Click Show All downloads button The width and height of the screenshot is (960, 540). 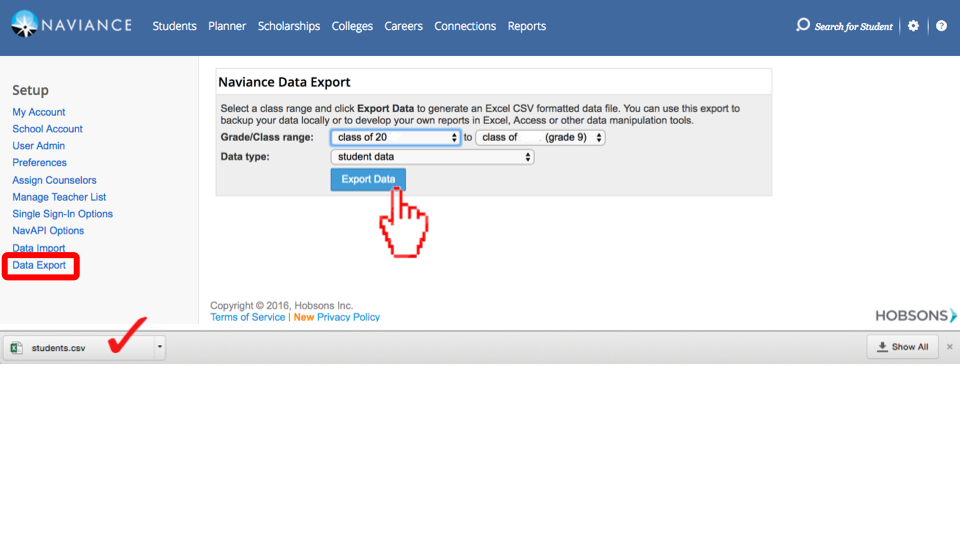point(902,347)
